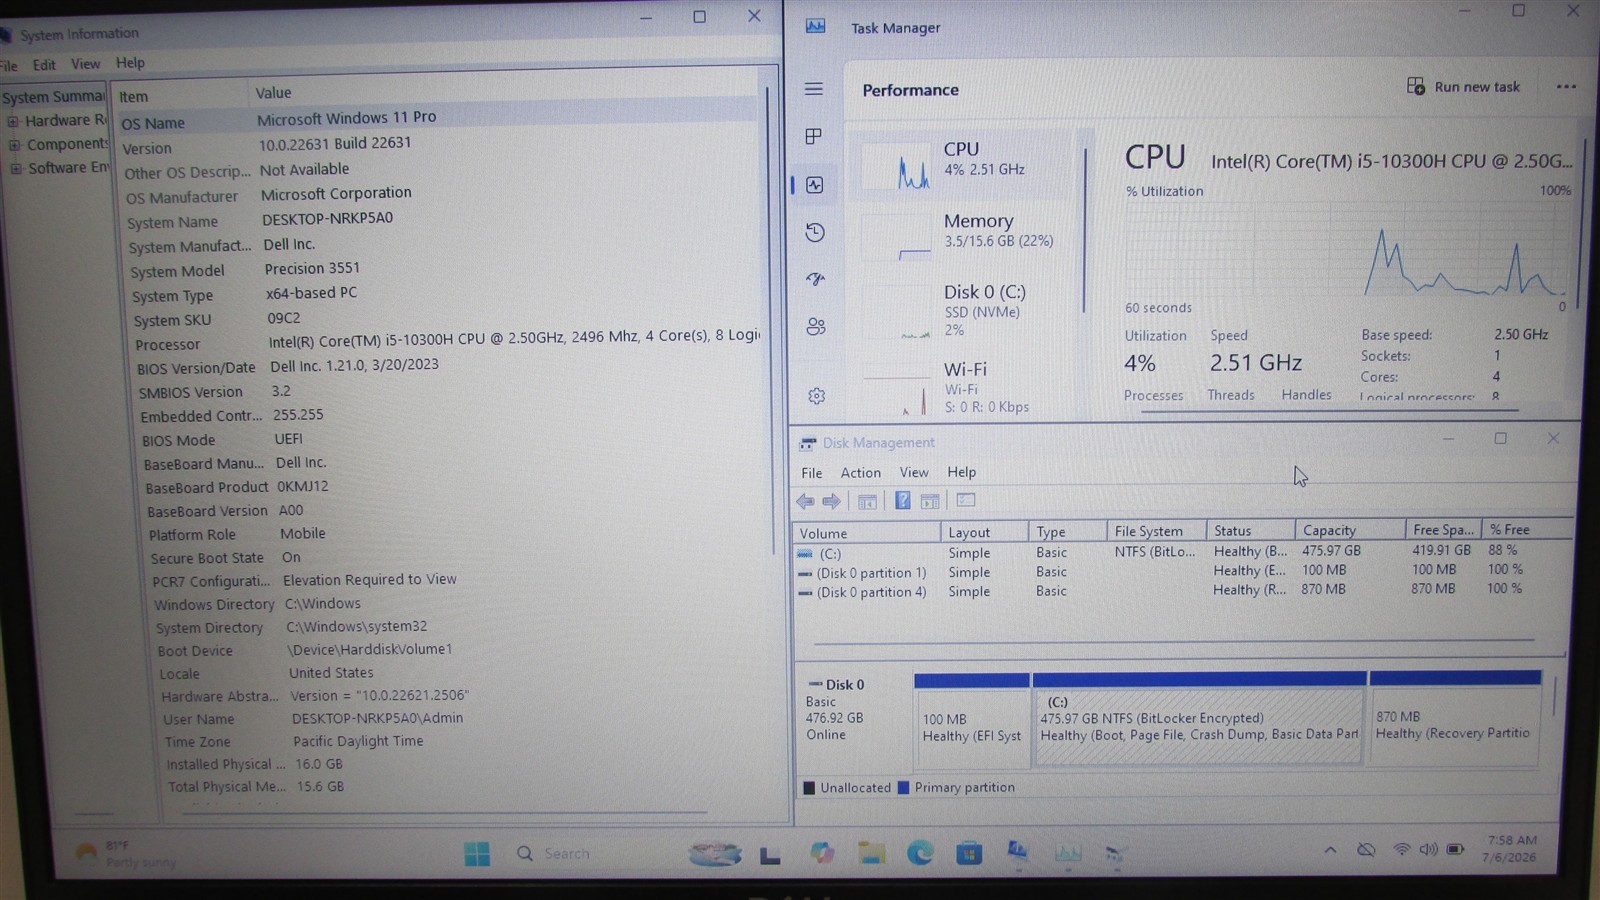This screenshot has height=900, width=1600.
Task: Open Windows Start button
Action: [x=477, y=853]
